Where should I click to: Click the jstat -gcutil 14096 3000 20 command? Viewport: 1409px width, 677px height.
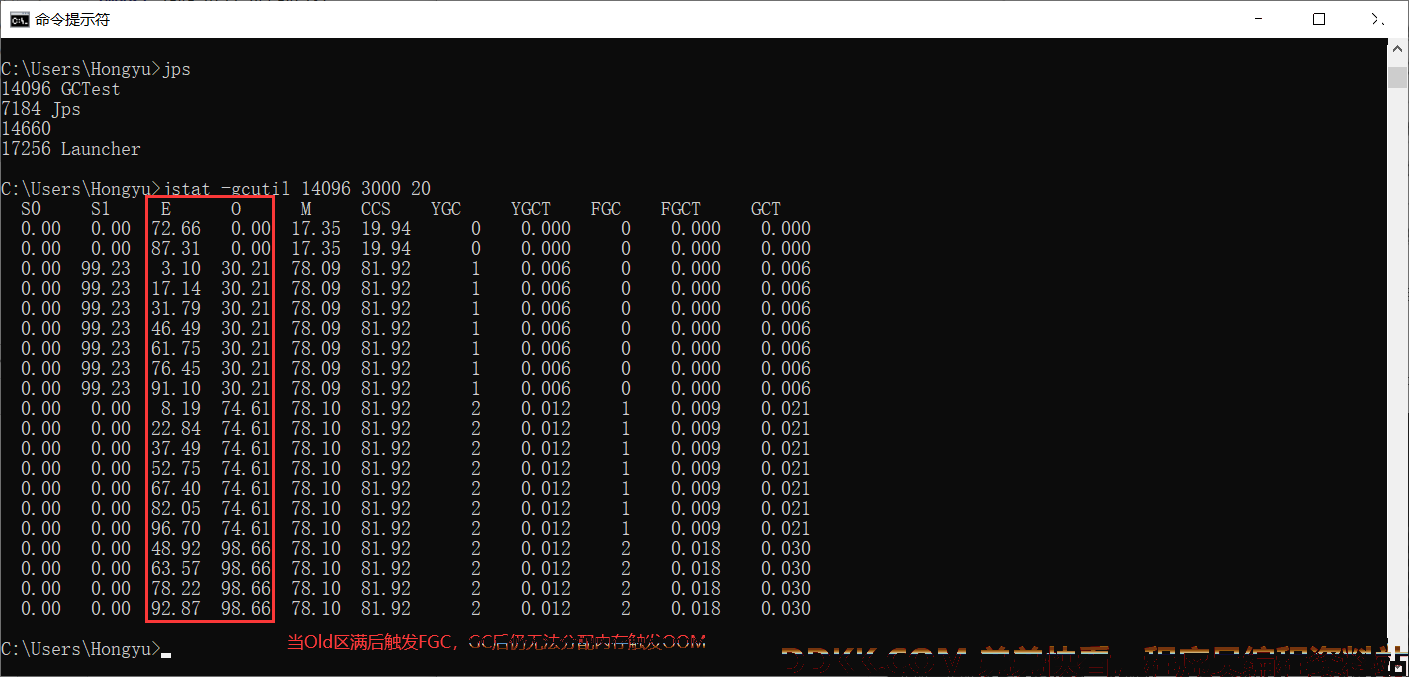pyautogui.click(x=296, y=189)
